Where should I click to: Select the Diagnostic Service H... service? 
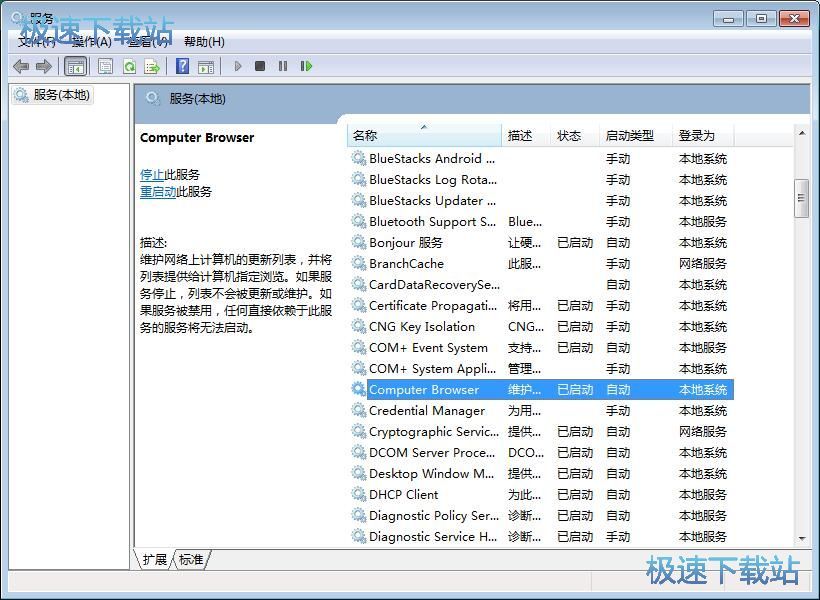pos(433,536)
